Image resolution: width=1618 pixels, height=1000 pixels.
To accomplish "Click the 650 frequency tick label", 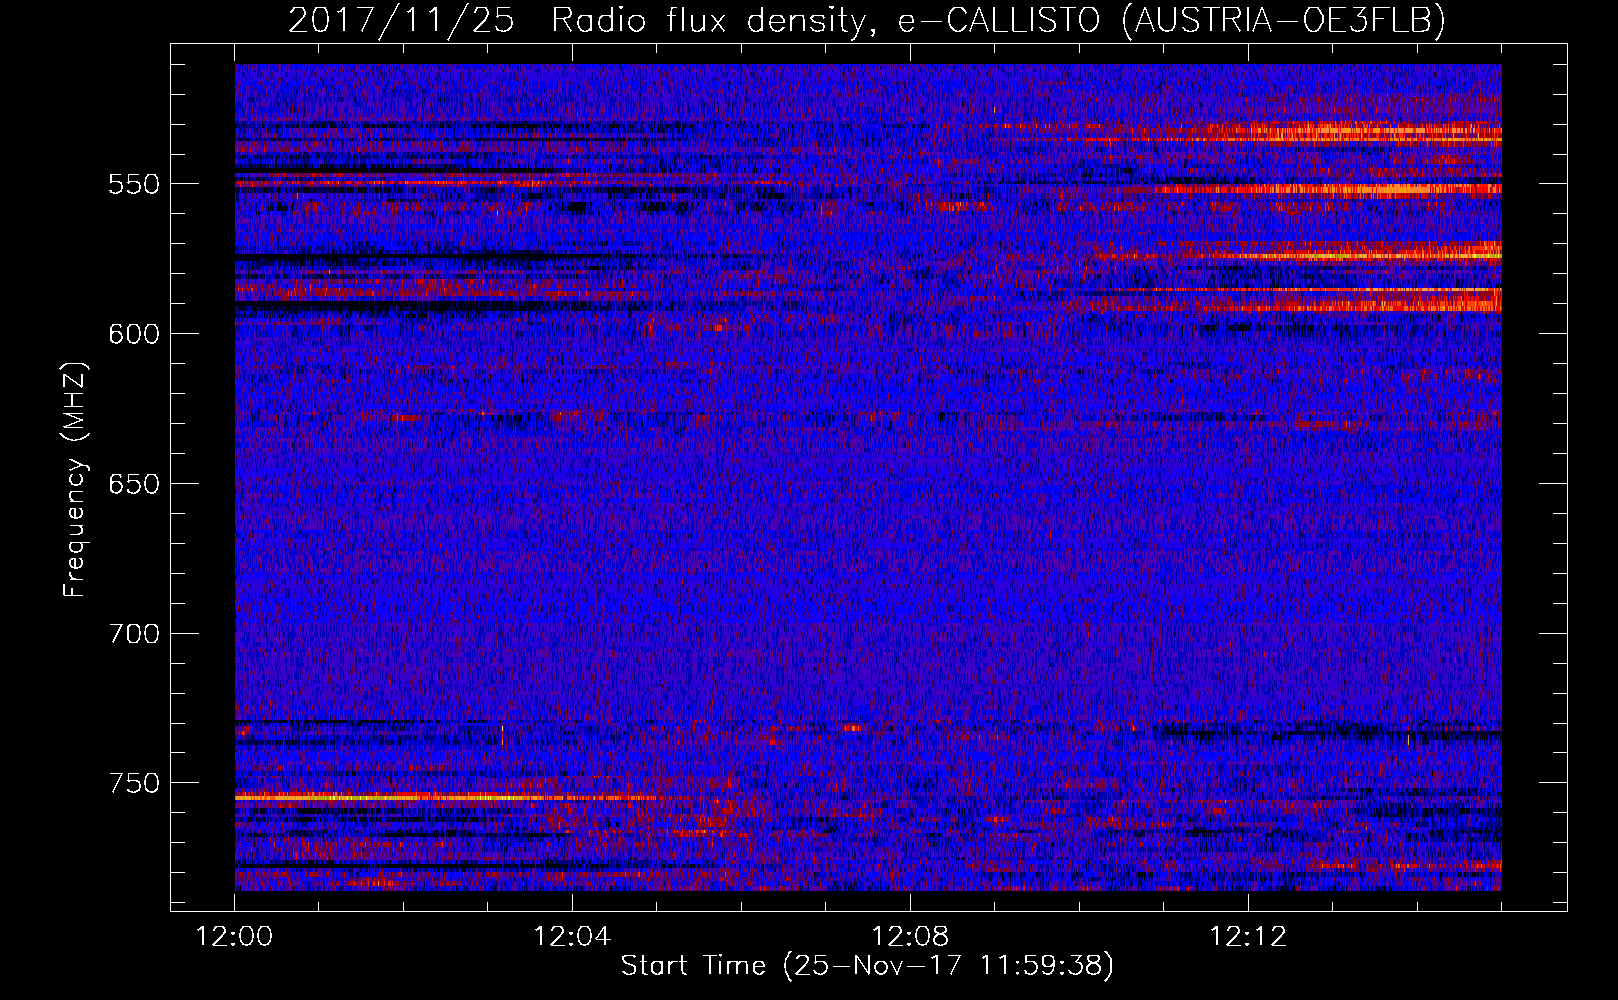I will 134,484.
